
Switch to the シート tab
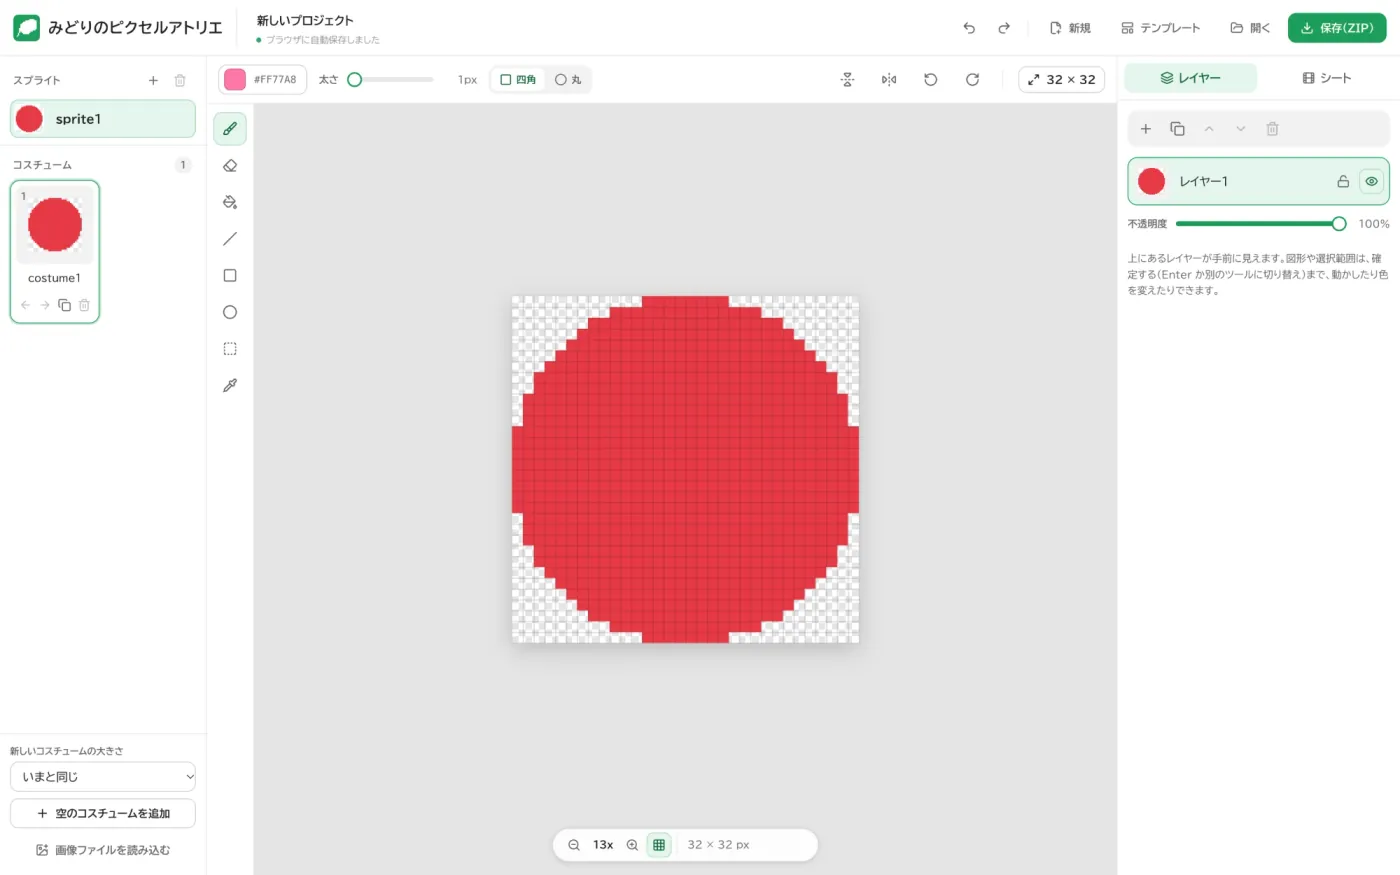coord(1327,78)
